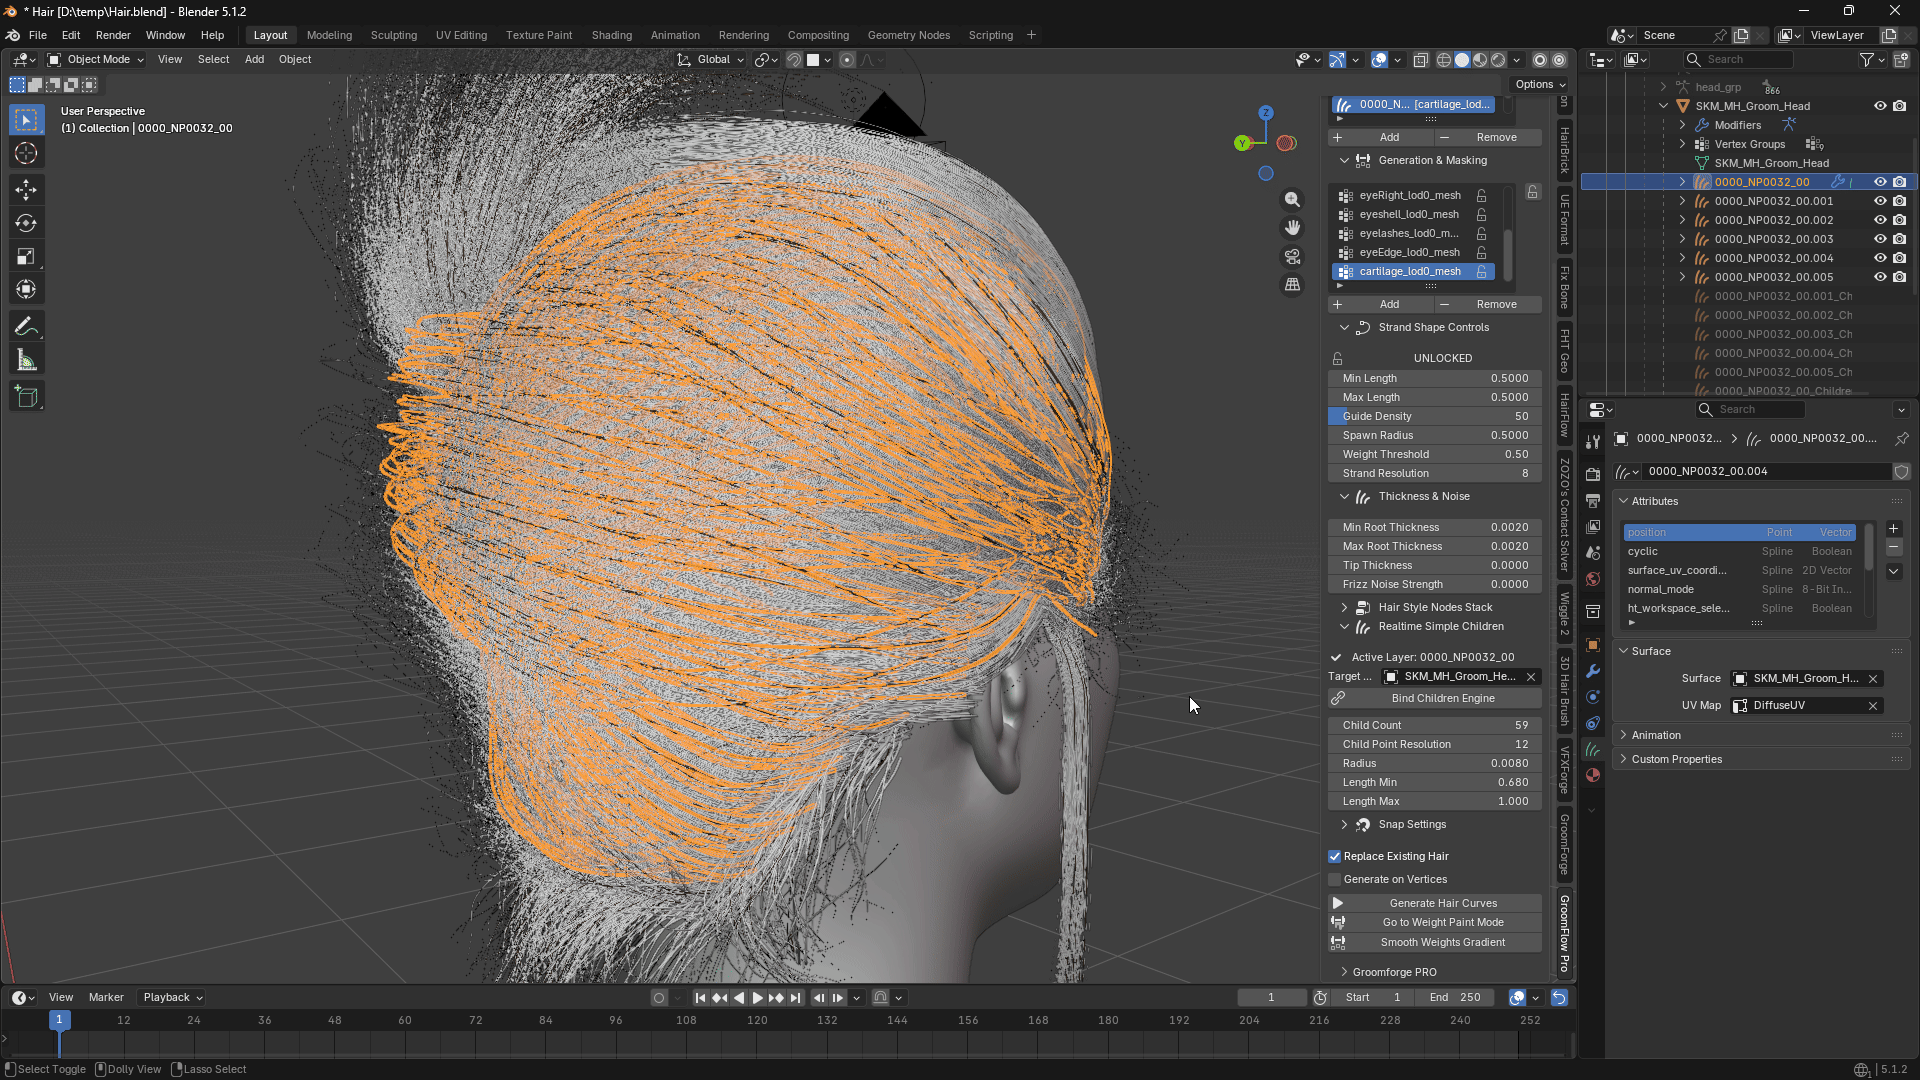The image size is (1920, 1080).
Task: Select the Add Cube tool
Action: (27, 397)
